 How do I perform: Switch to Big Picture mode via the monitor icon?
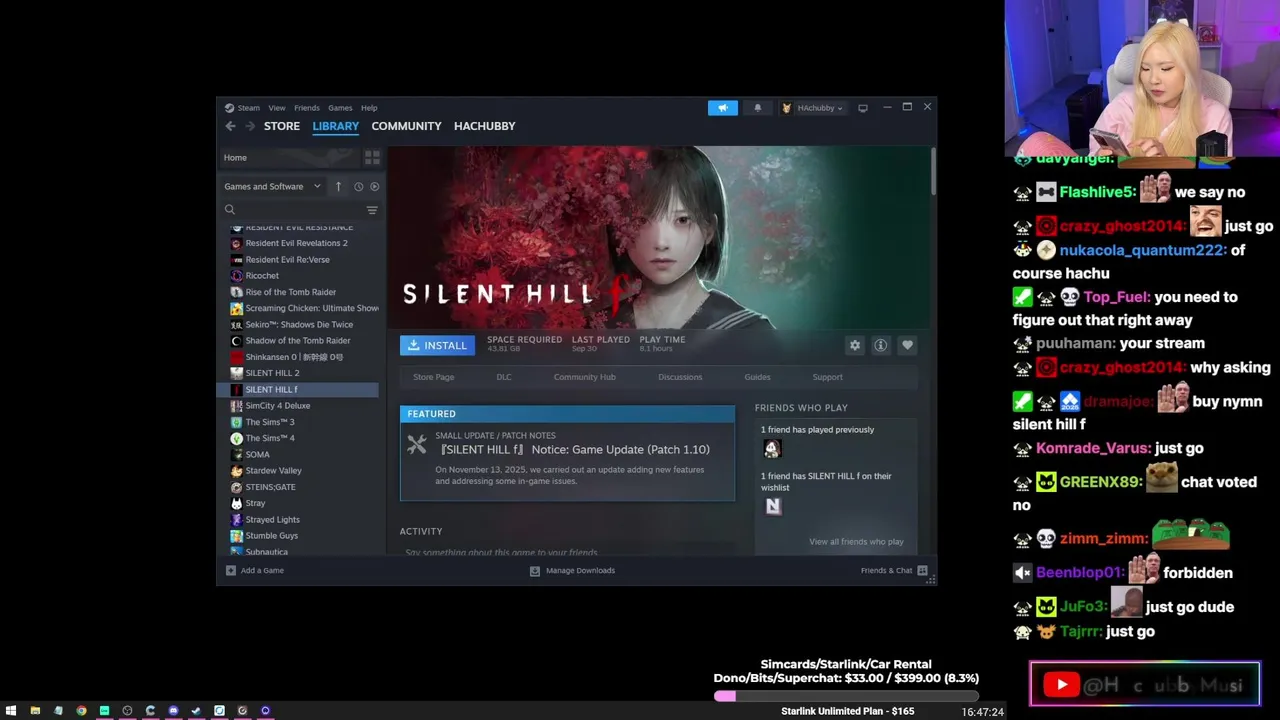(863, 108)
